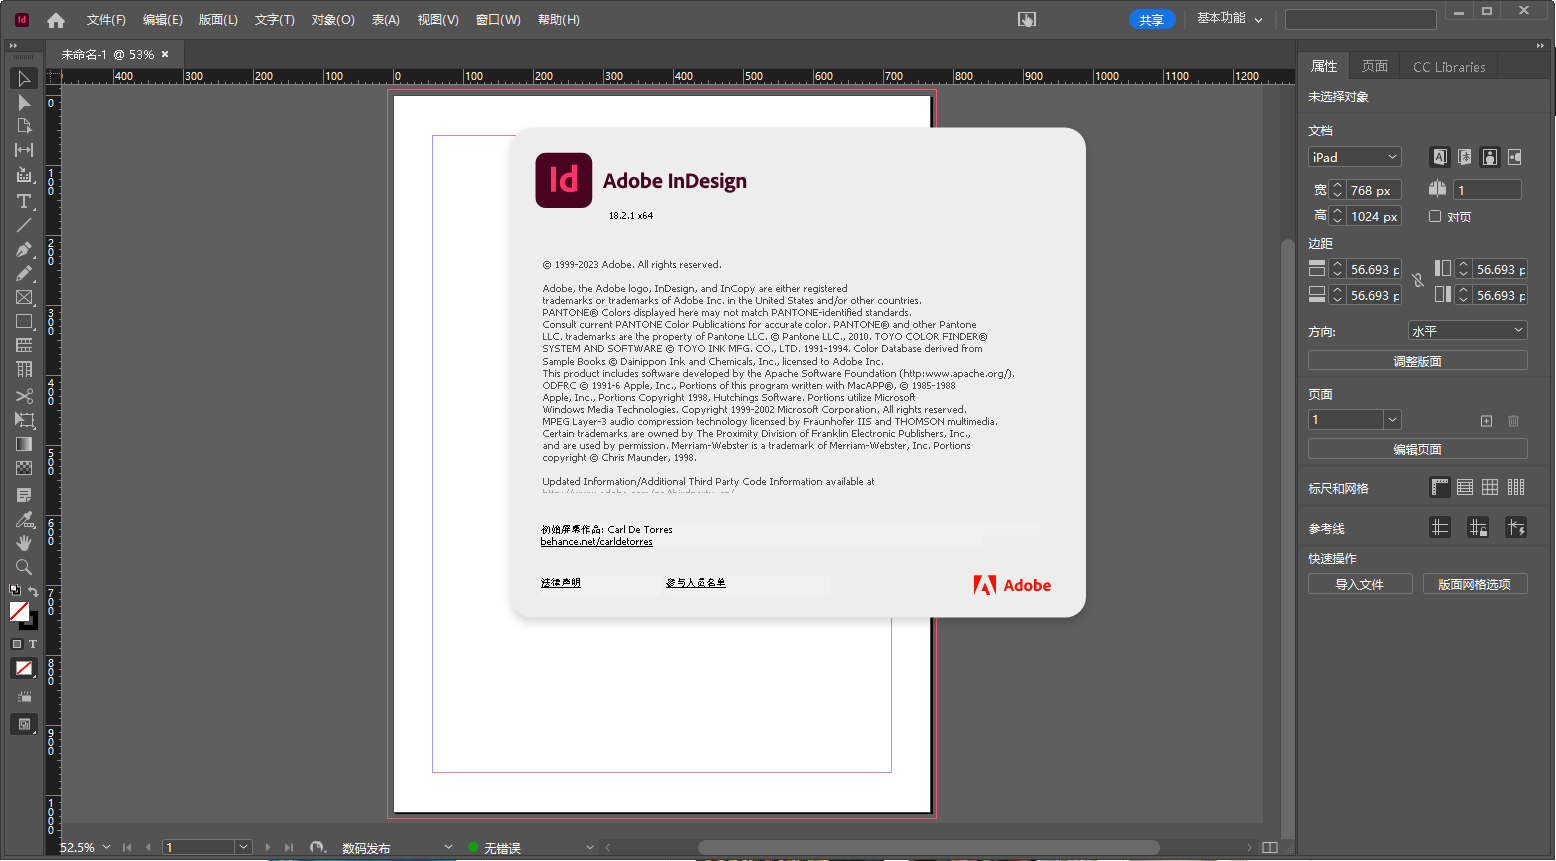This screenshot has width=1556, height=861.
Task: Open the status bar page number dropdown
Action: tap(243, 847)
